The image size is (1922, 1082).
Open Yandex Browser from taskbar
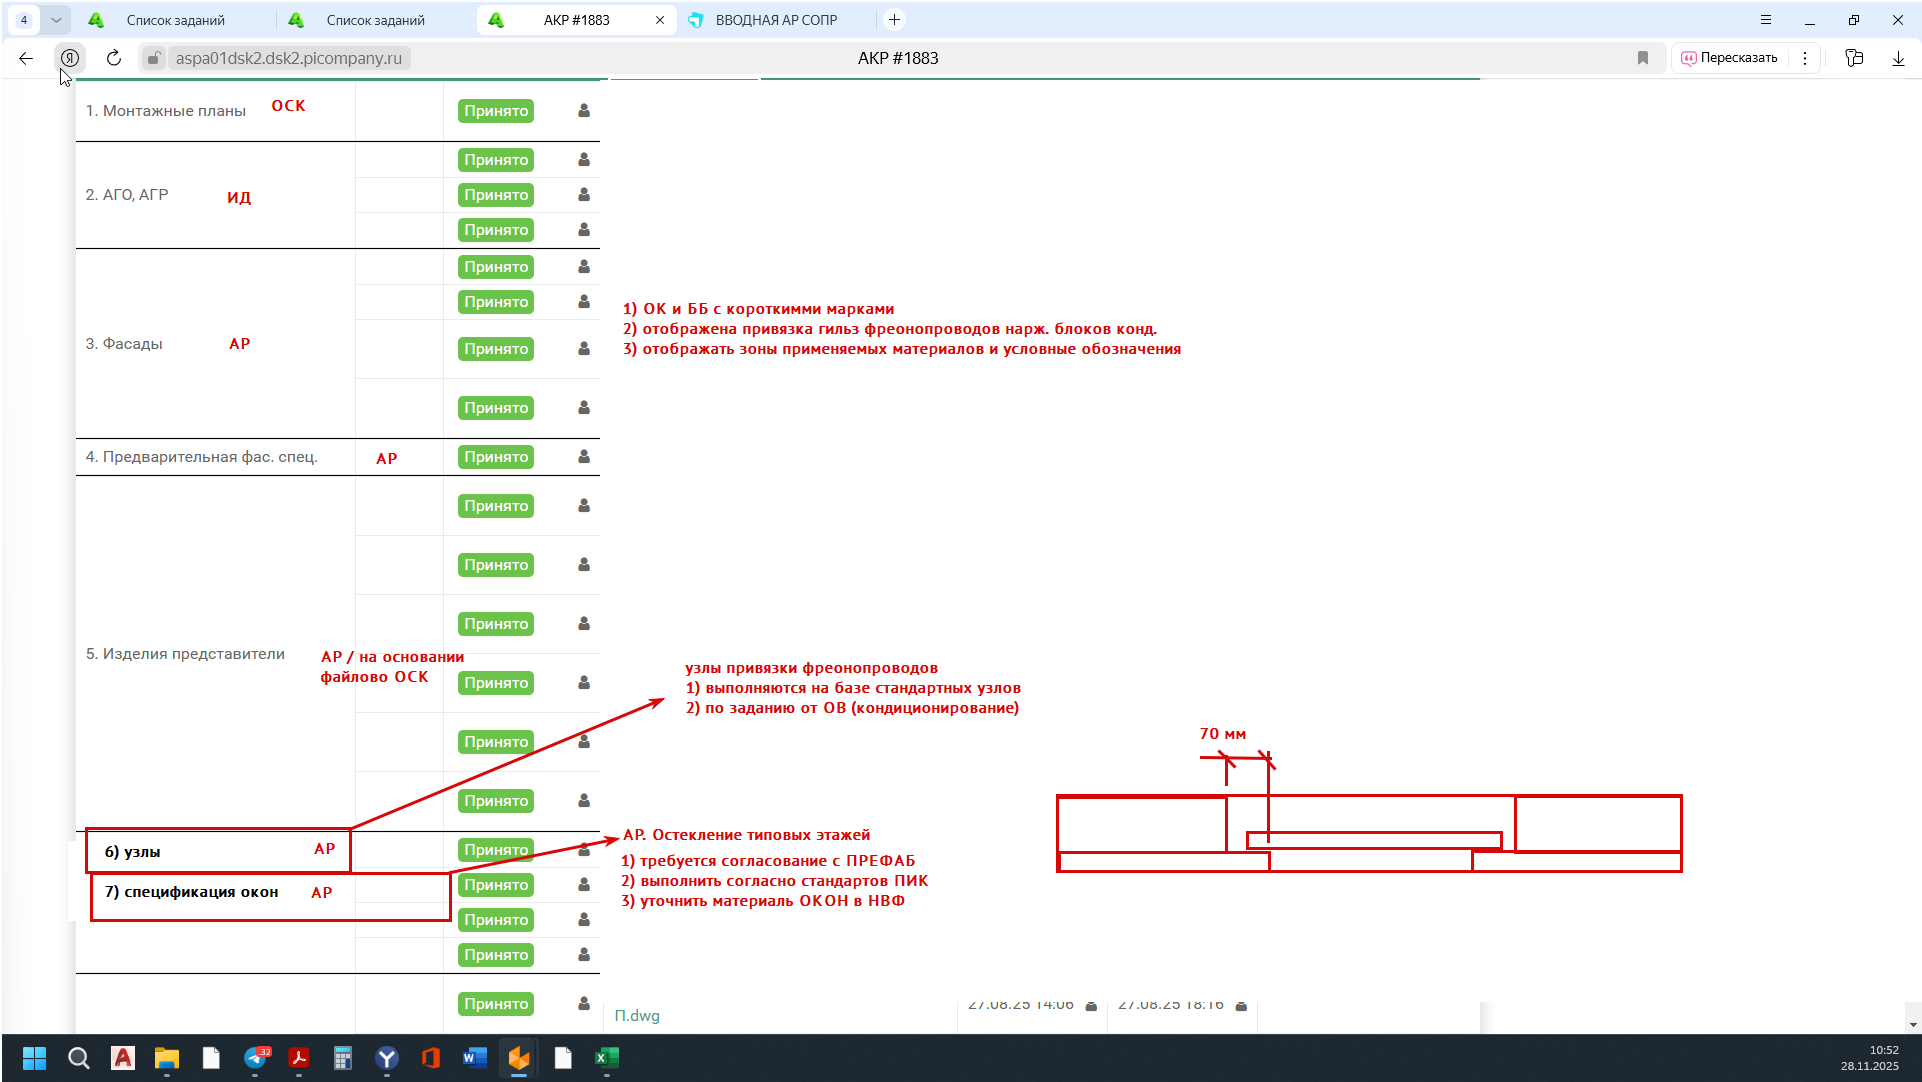tap(387, 1058)
